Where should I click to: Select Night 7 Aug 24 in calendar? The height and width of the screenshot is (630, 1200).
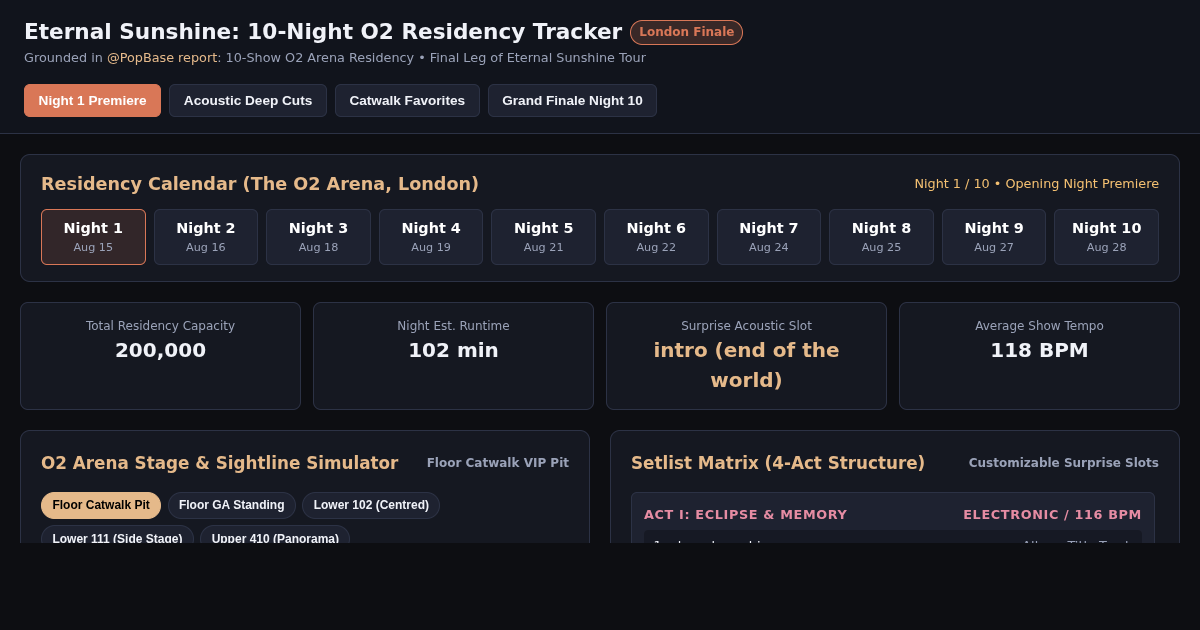coord(769,237)
